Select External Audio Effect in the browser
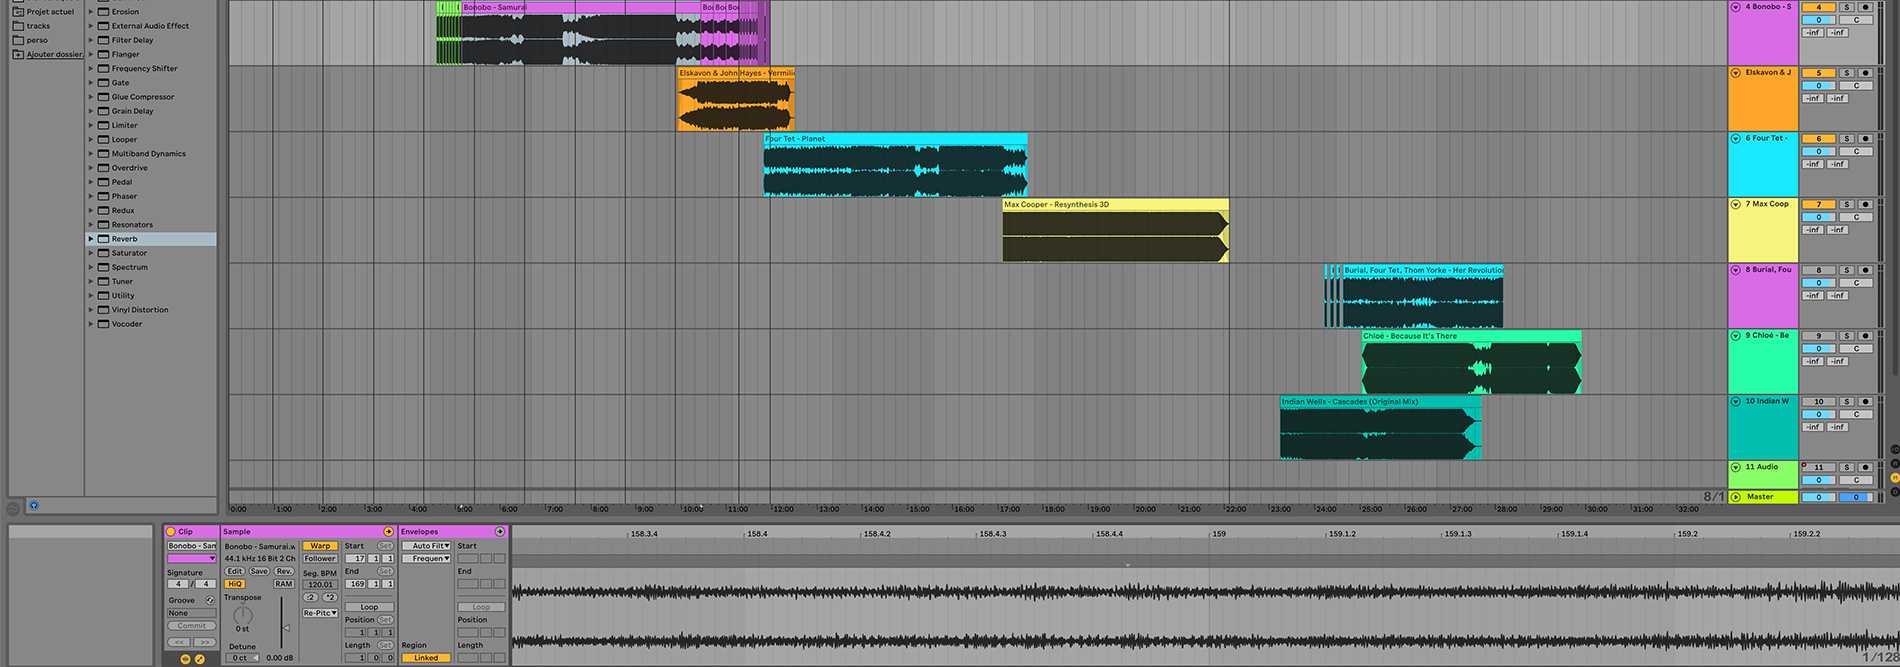 pyautogui.click(x=150, y=26)
